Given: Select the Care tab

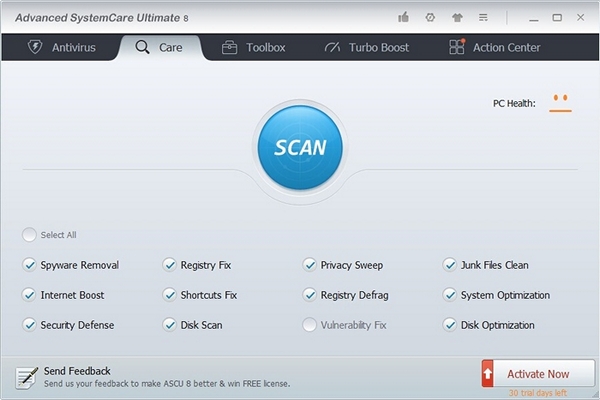Looking at the screenshot, I should 159,47.
